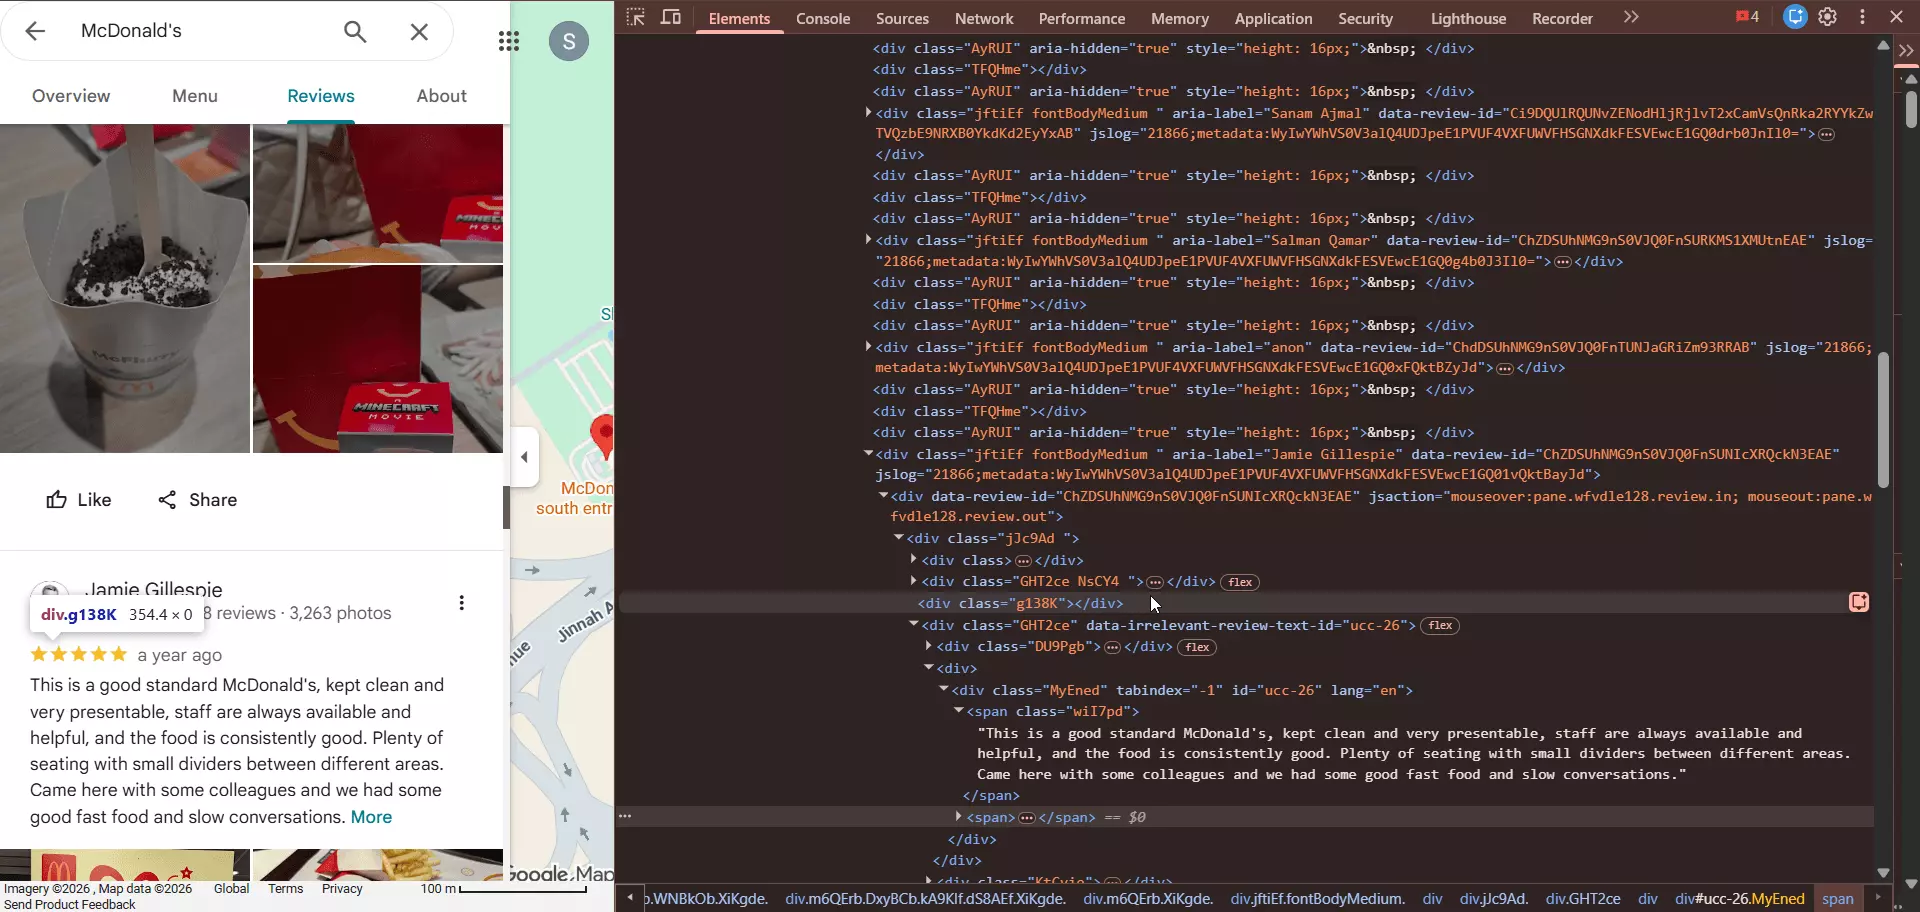This screenshot has height=912, width=1920.
Task: Click the DOM scrollbar up arrow
Action: [x=1883, y=46]
